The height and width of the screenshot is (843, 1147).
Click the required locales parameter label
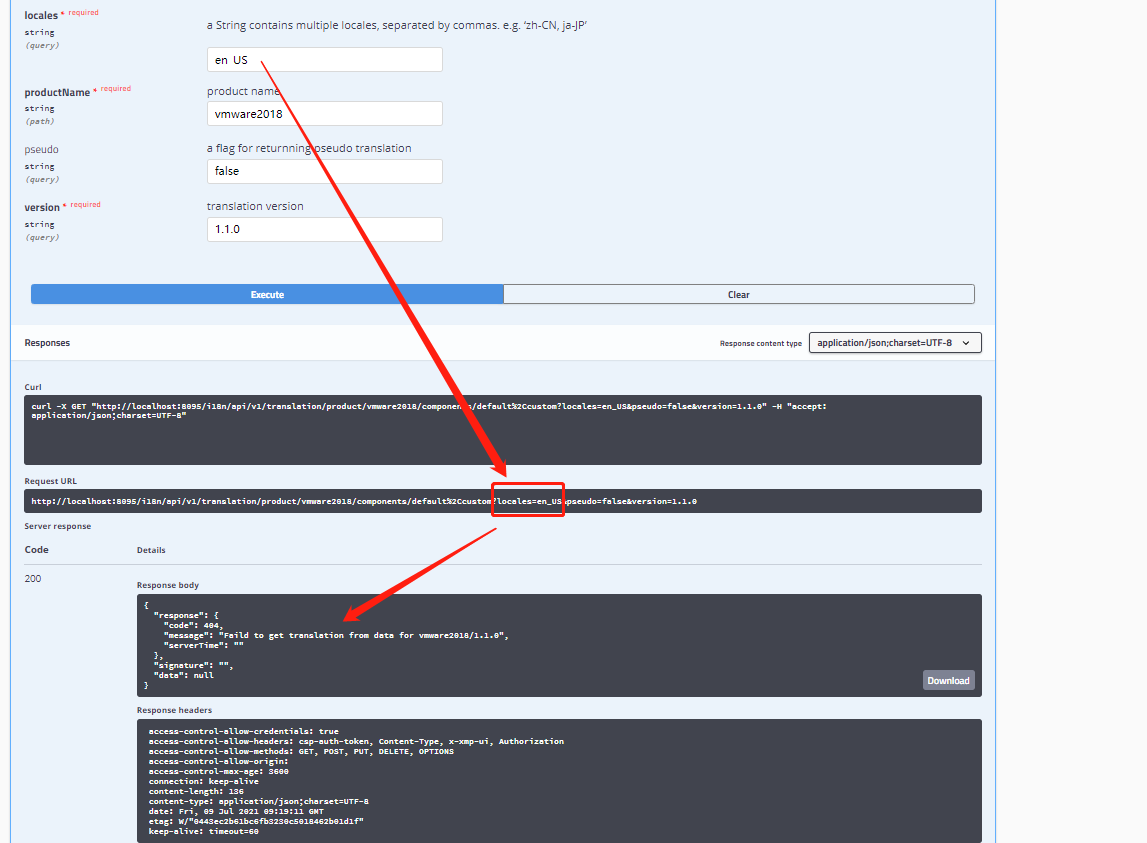point(40,14)
